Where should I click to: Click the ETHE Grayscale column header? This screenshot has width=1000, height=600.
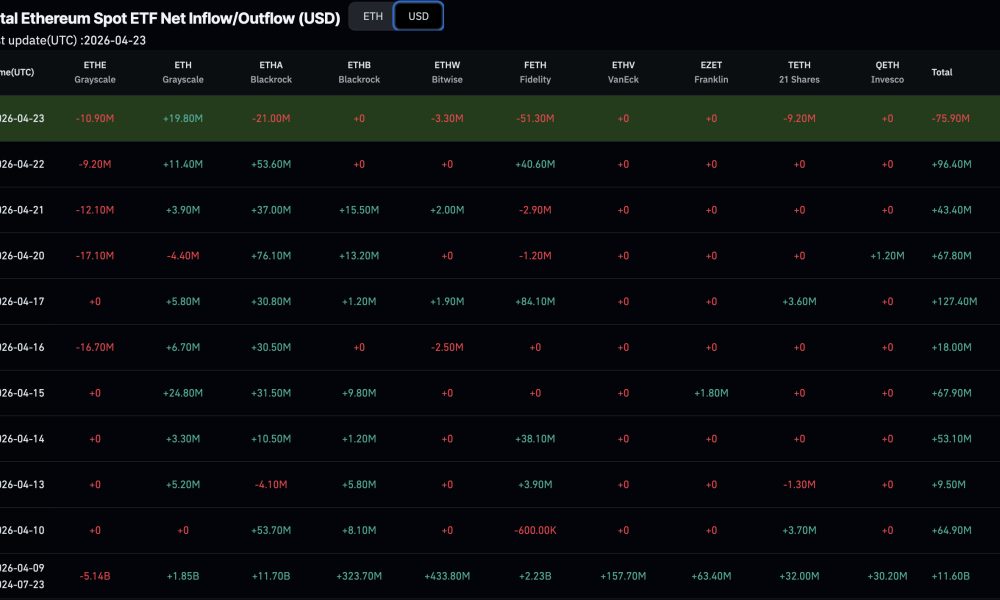pyautogui.click(x=95, y=72)
